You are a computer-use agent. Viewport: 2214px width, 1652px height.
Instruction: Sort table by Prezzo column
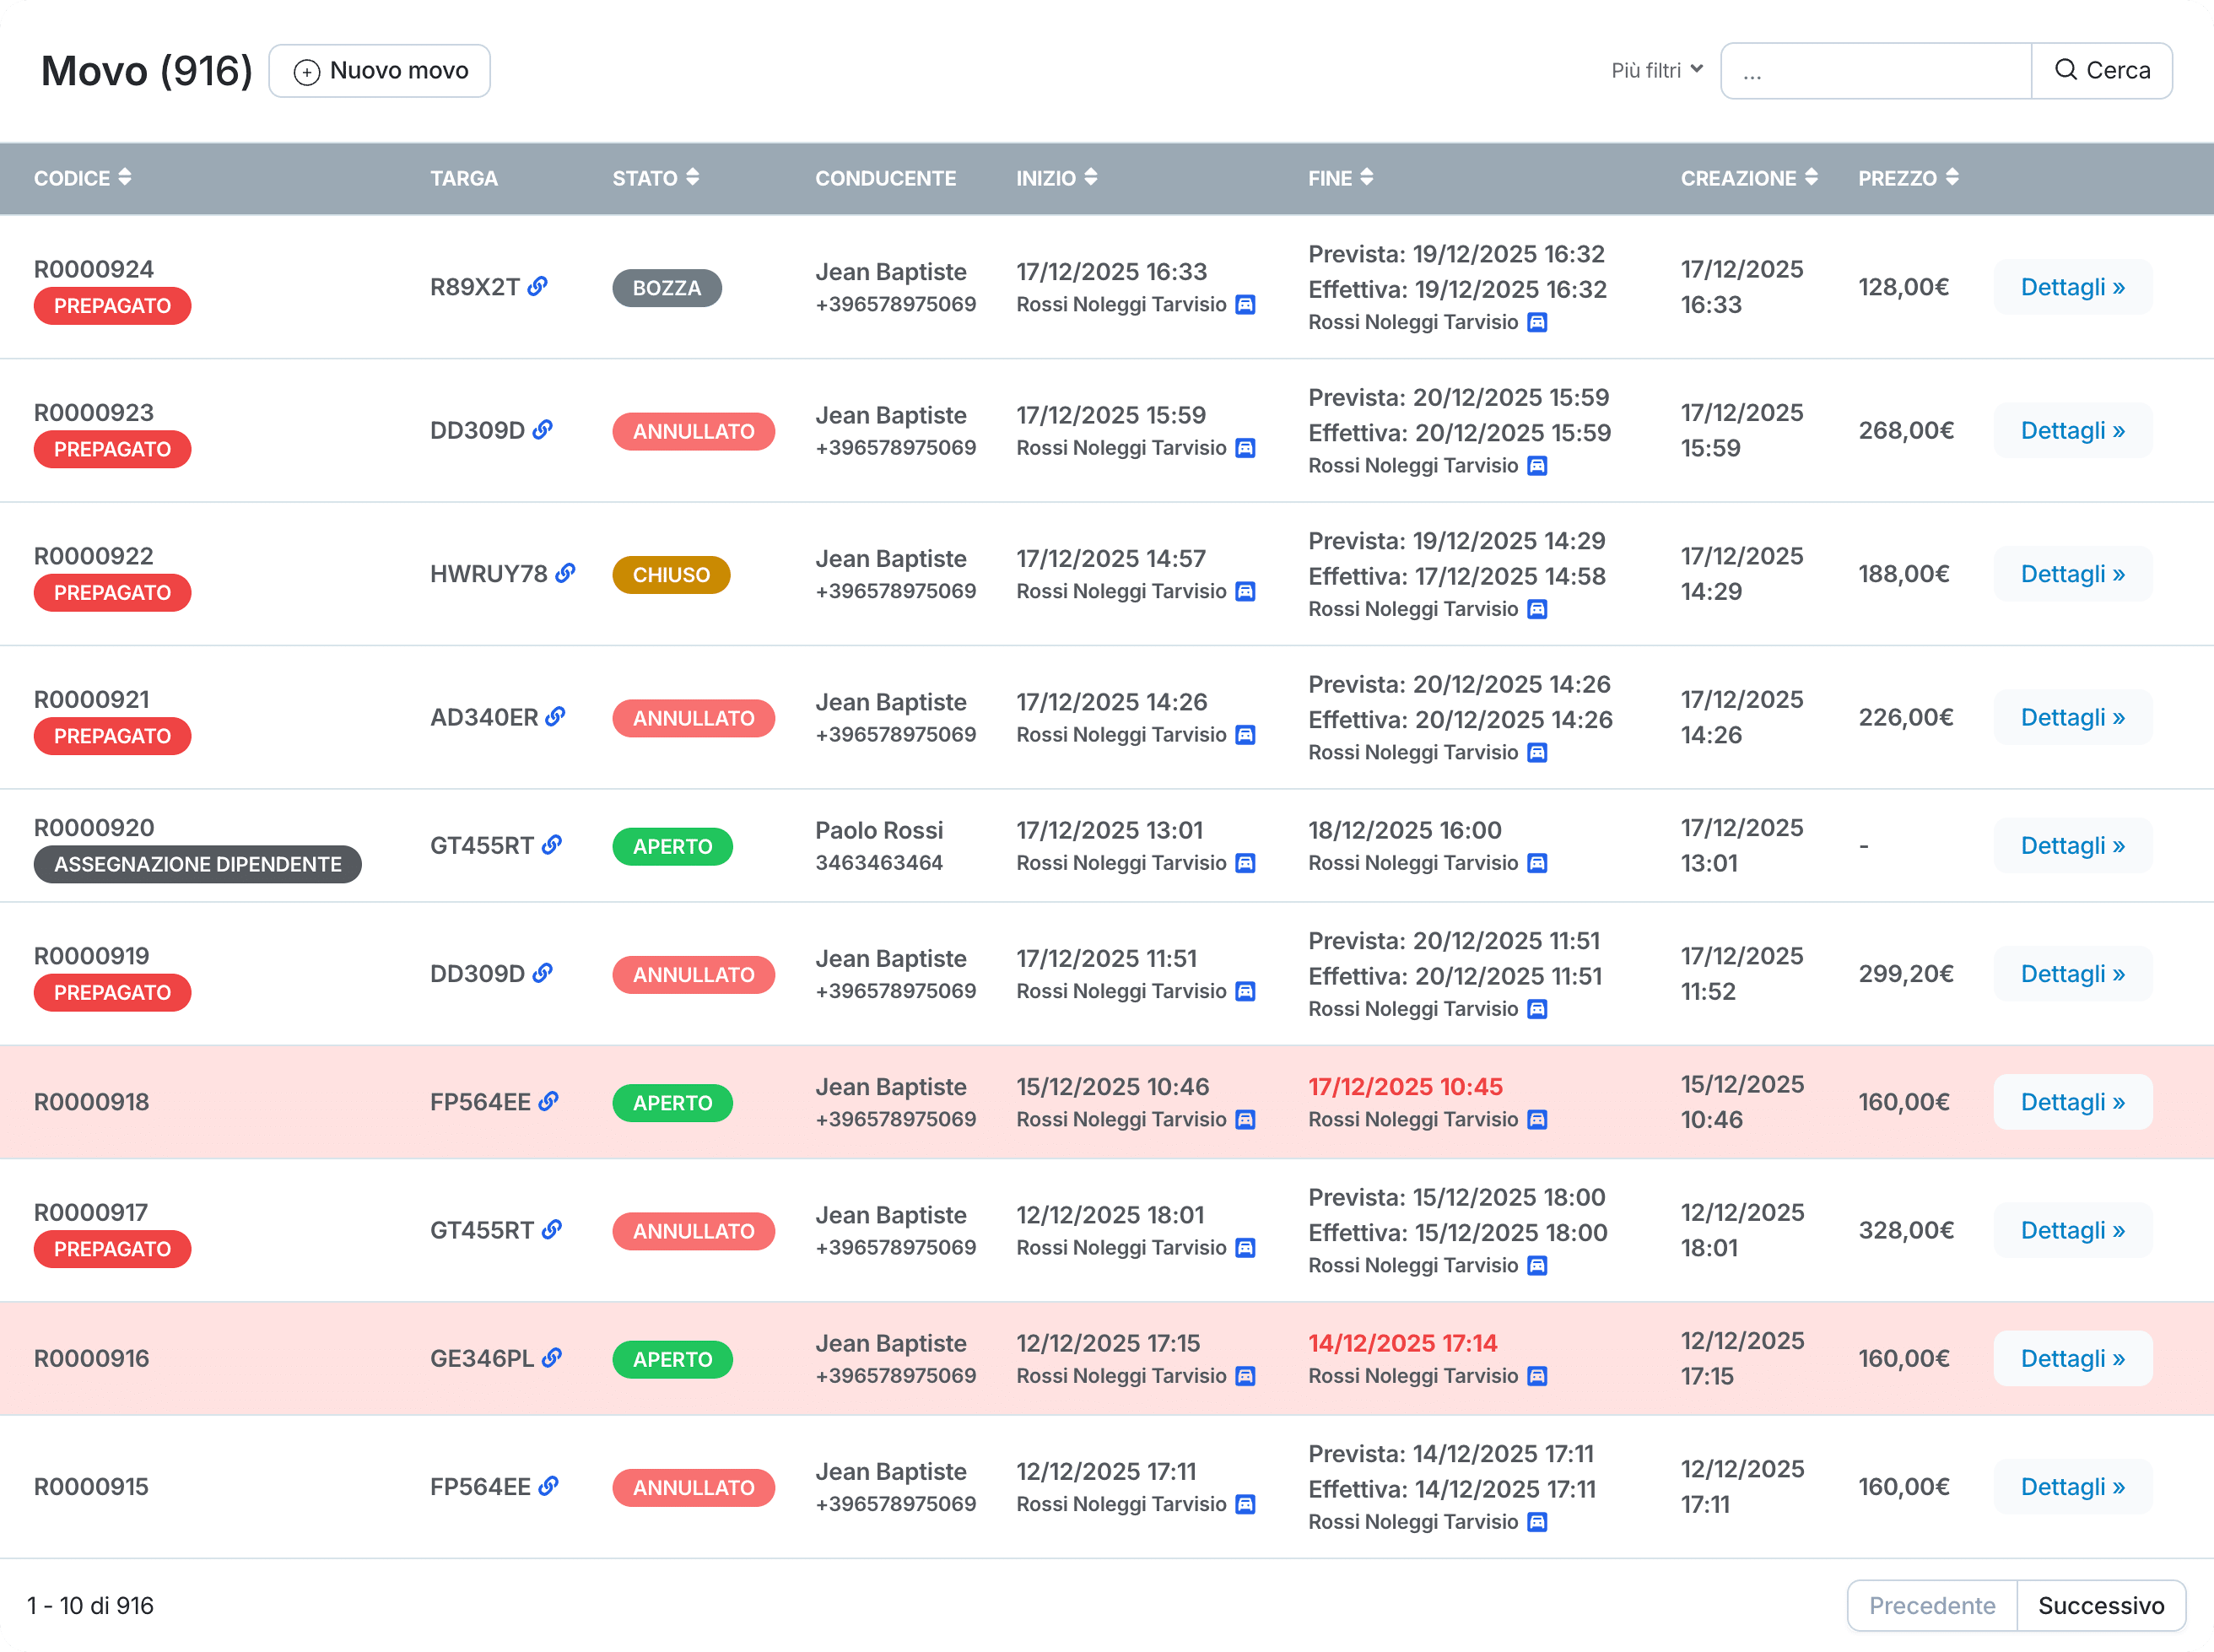pyautogui.click(x=1951, y=178)
